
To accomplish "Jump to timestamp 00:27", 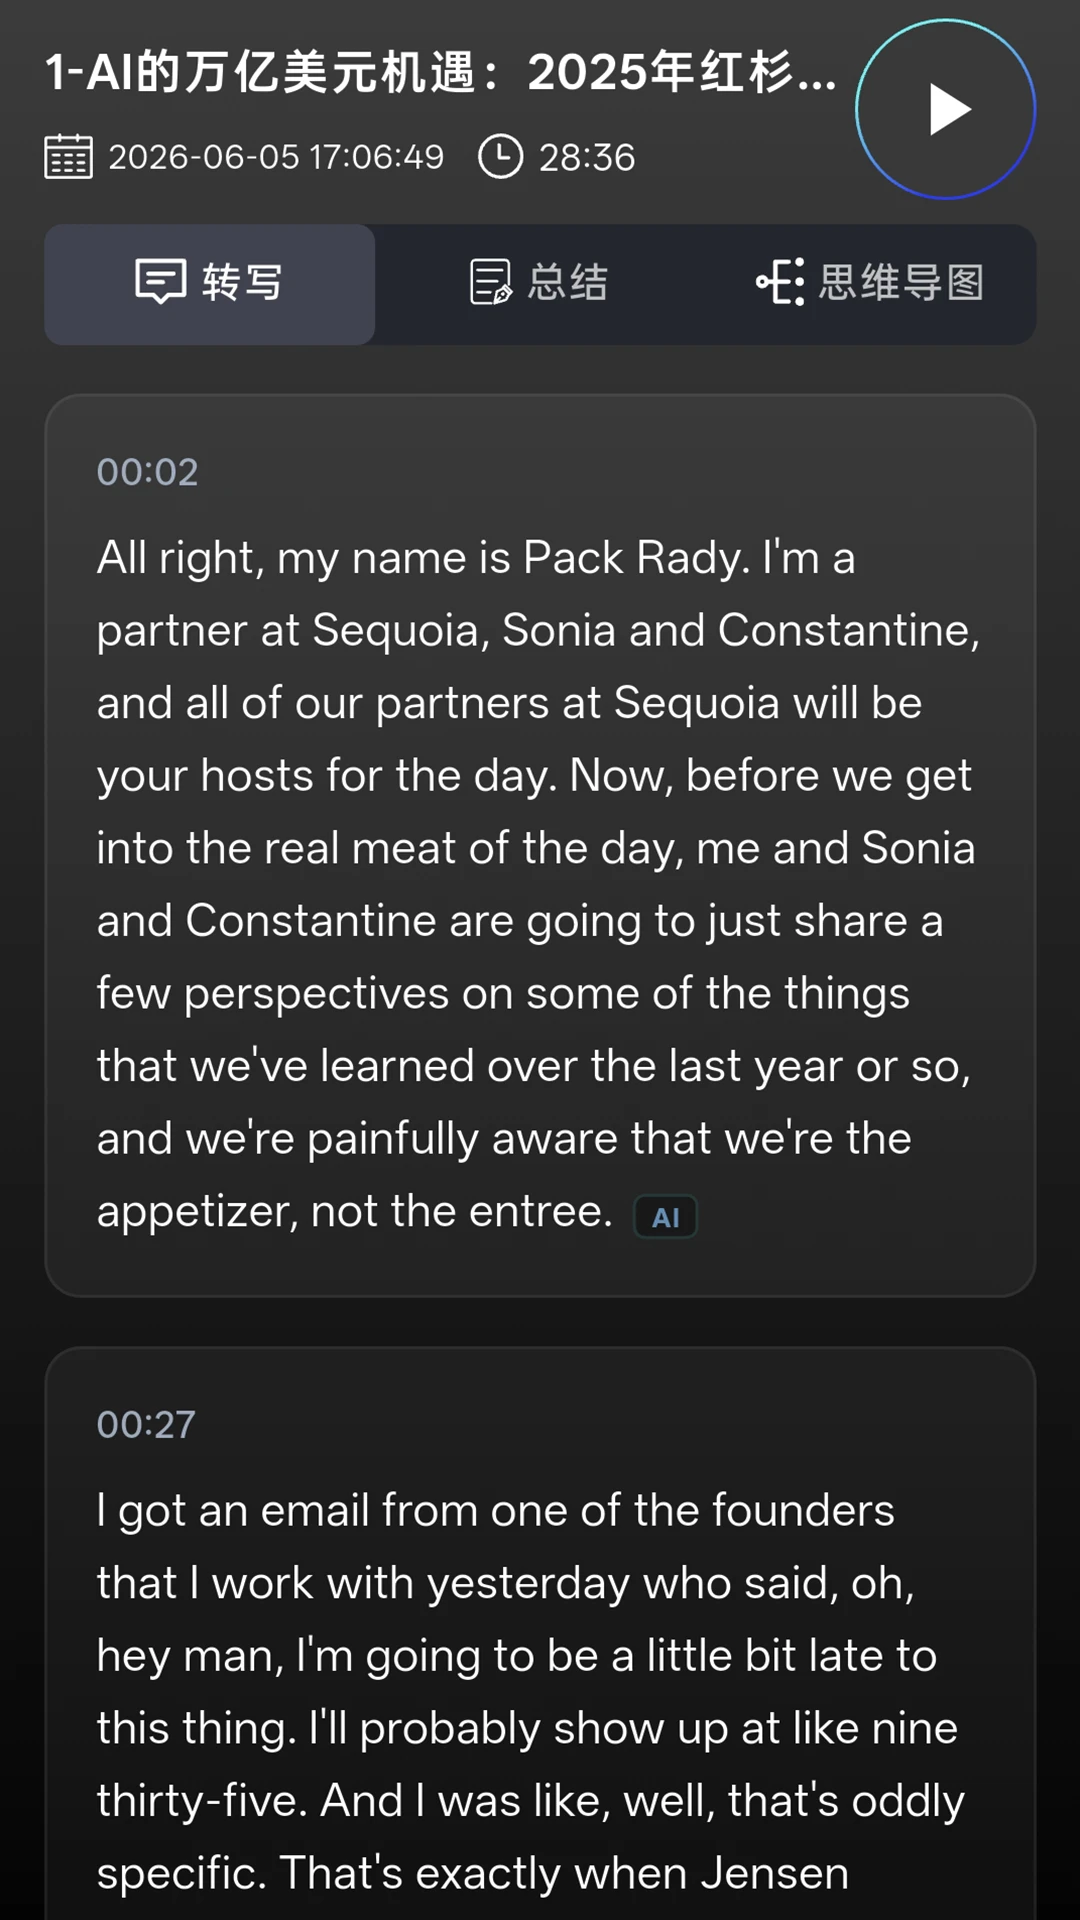I will (146, 1425).
